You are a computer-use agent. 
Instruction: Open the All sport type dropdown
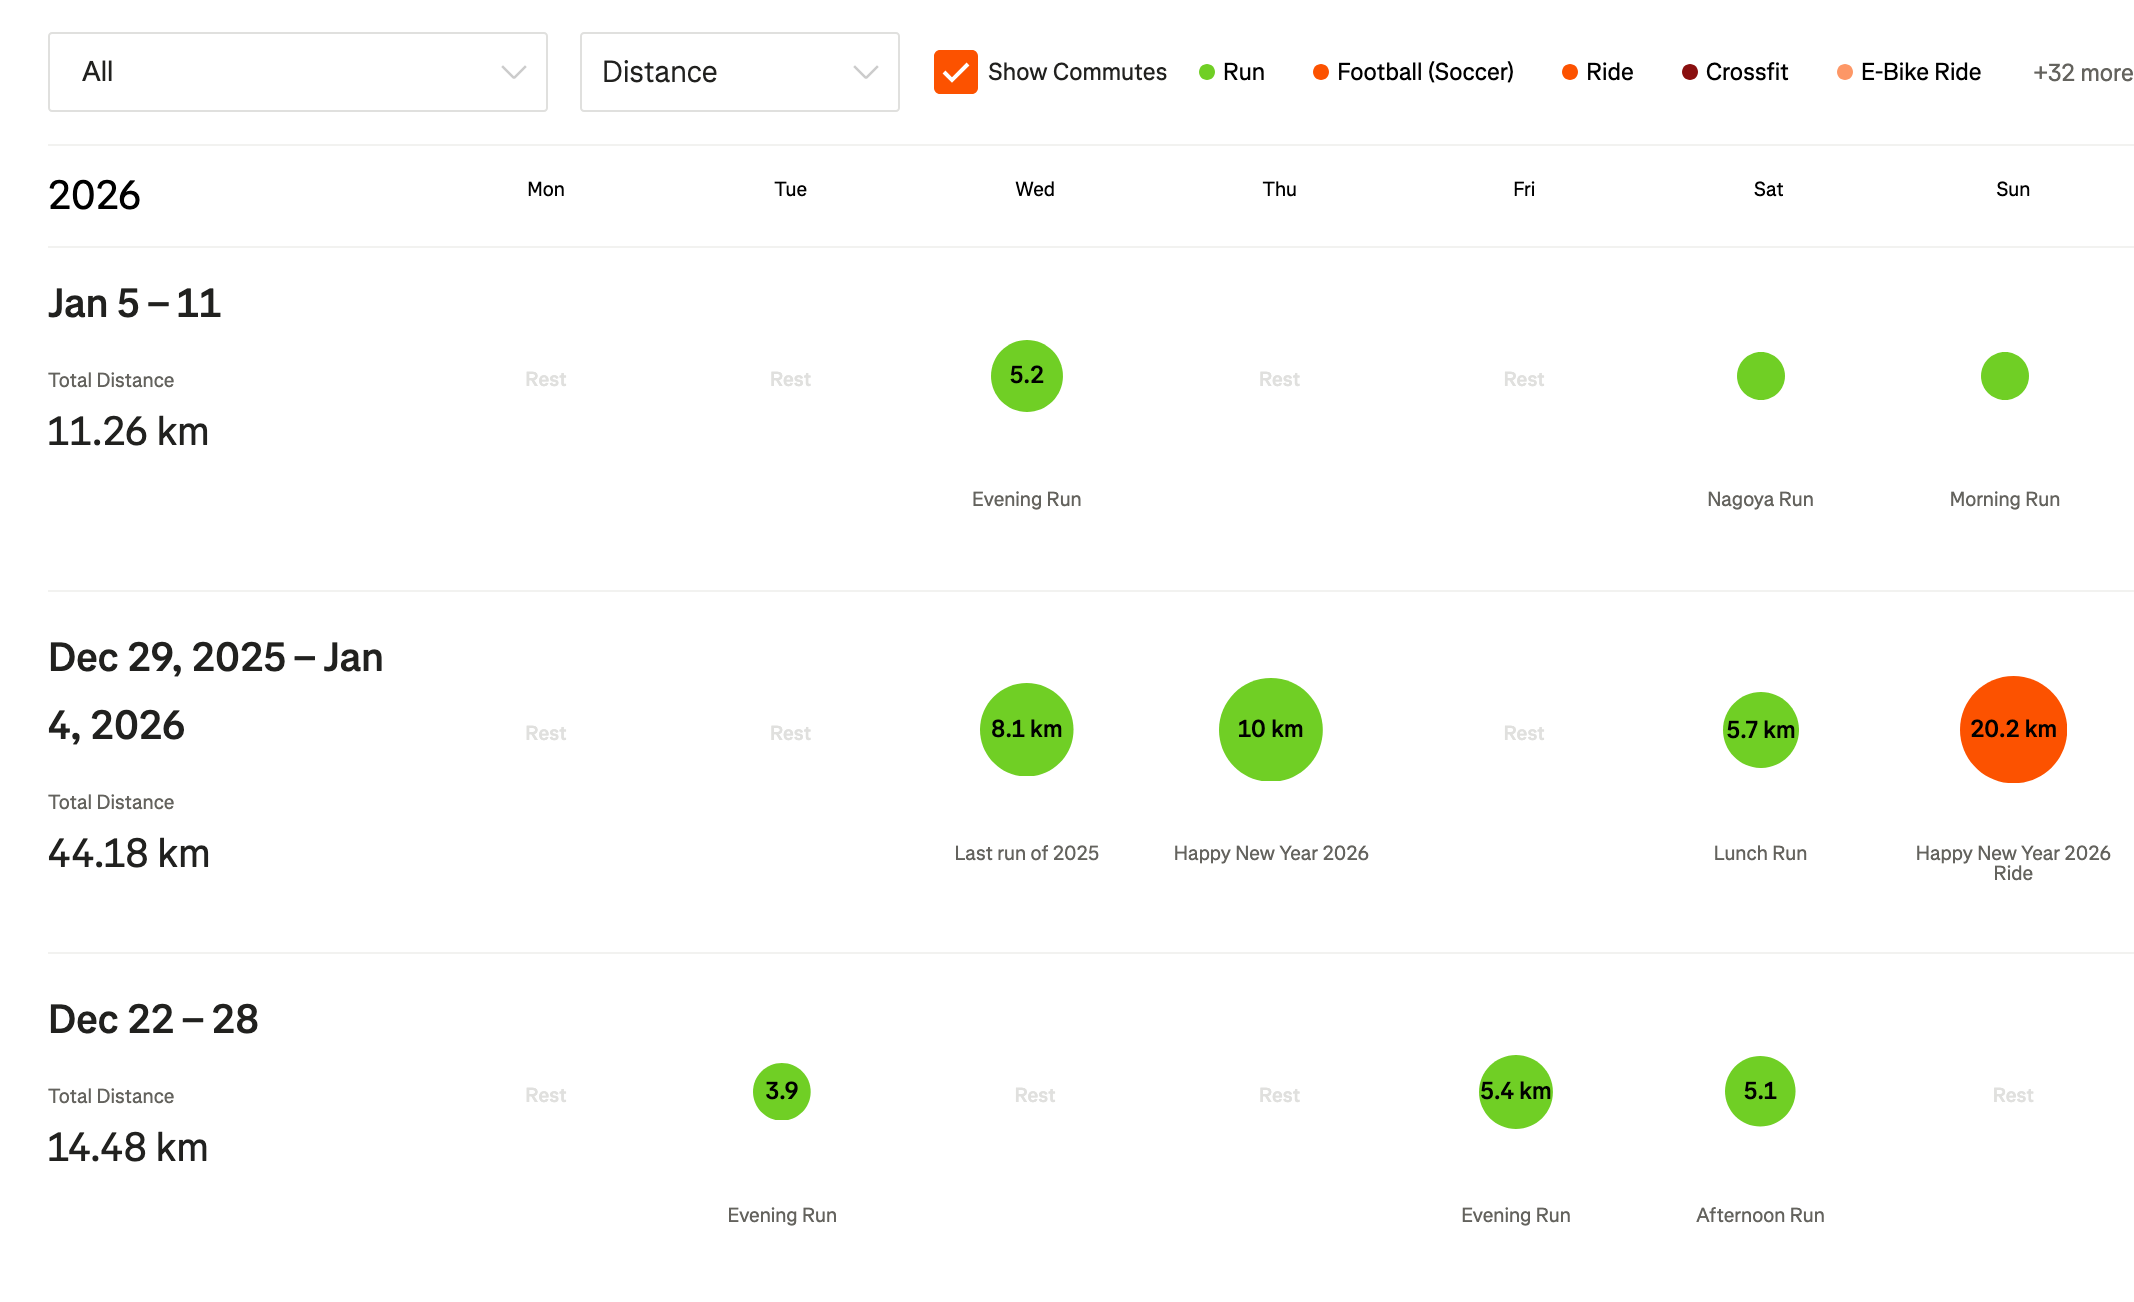(297, 72)
